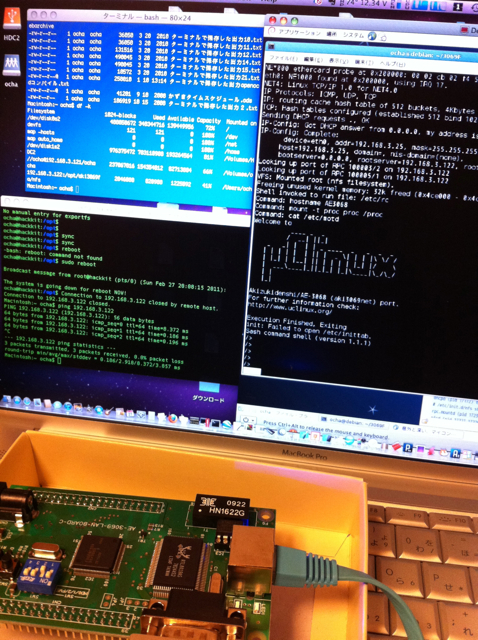478x640 pixels.
Task: Open the ocha network volume icon
Action: [x=11, y=66]
